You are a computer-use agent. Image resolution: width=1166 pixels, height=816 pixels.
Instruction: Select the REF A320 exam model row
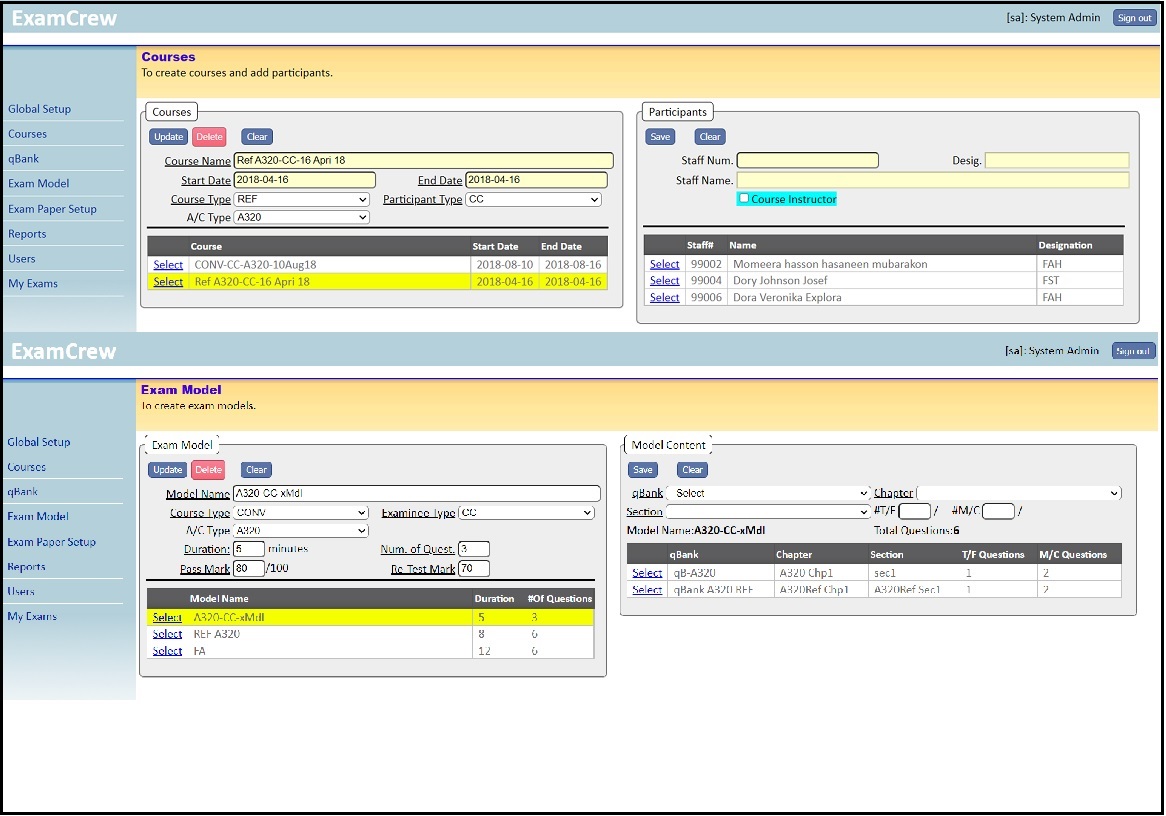click(167, 634)
